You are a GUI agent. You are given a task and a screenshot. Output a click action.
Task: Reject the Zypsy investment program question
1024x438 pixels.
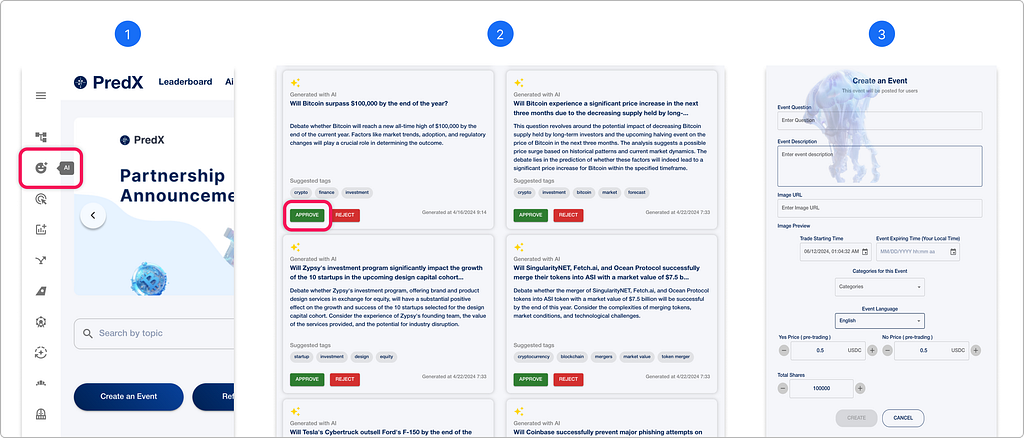(345, 379)
